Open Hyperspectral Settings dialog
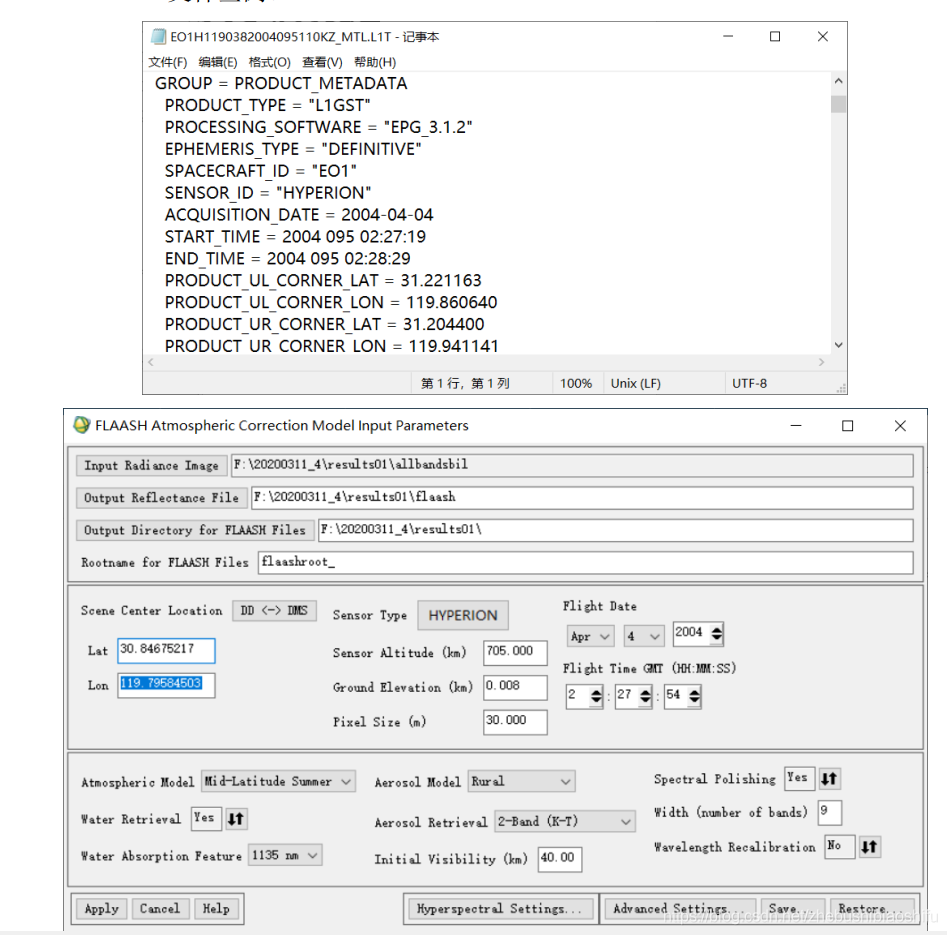 click(500, 908)
